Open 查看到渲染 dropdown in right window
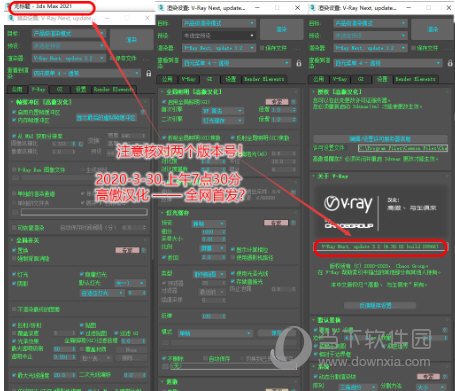The height and width of the screenshot is (391, 455). [x=388, y=63]
